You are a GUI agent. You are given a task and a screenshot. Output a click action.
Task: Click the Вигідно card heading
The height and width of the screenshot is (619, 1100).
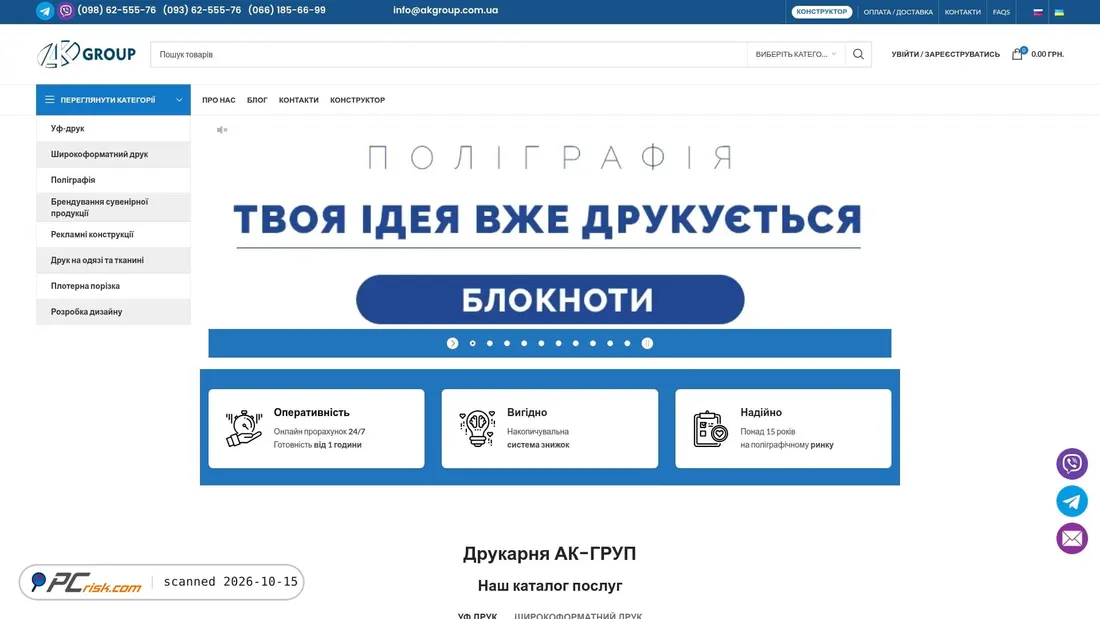click(x=527, y=413)
